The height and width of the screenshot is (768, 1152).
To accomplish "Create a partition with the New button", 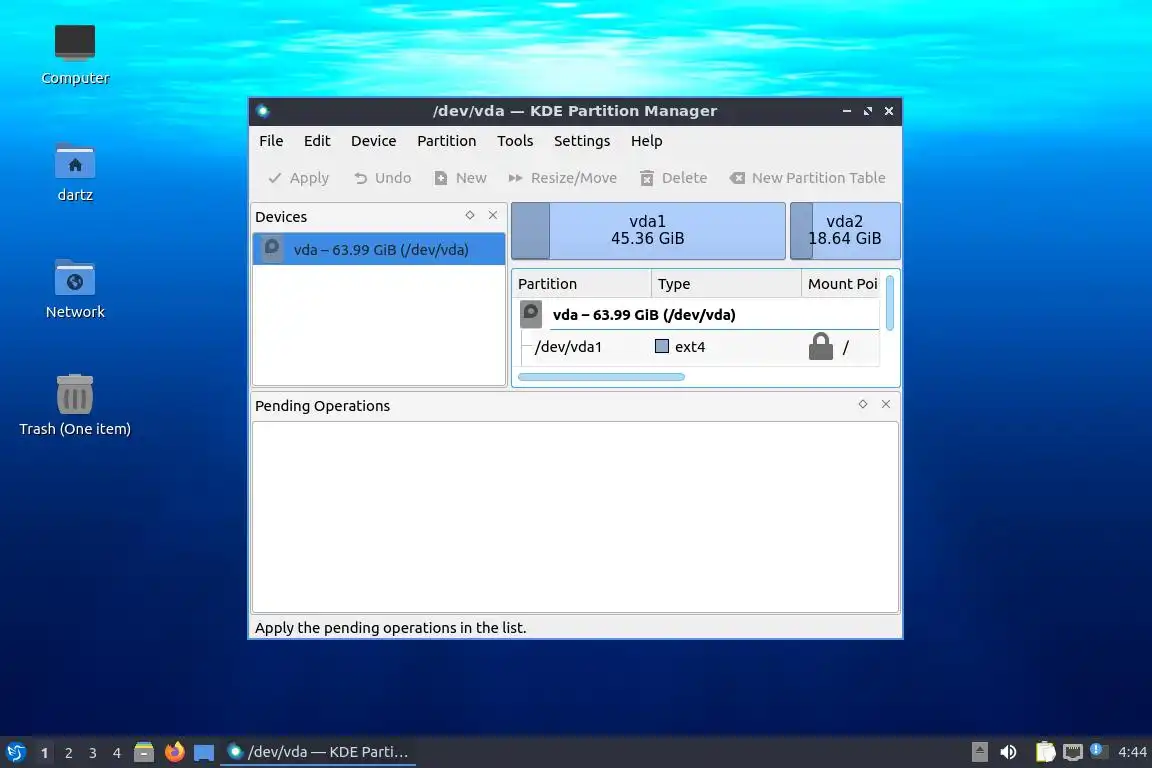I will click(x=460, y=178).
